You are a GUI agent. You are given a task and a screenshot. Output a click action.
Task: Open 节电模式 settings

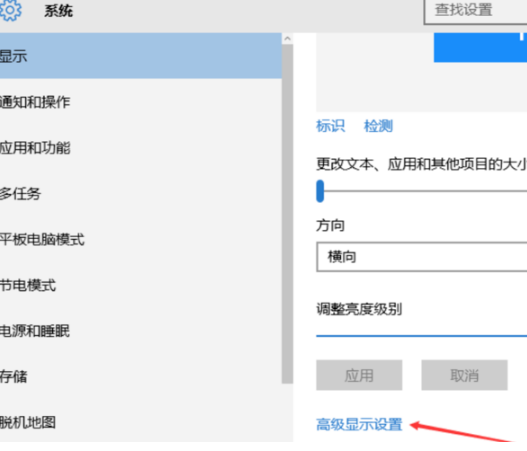click(x=141, y=285)
